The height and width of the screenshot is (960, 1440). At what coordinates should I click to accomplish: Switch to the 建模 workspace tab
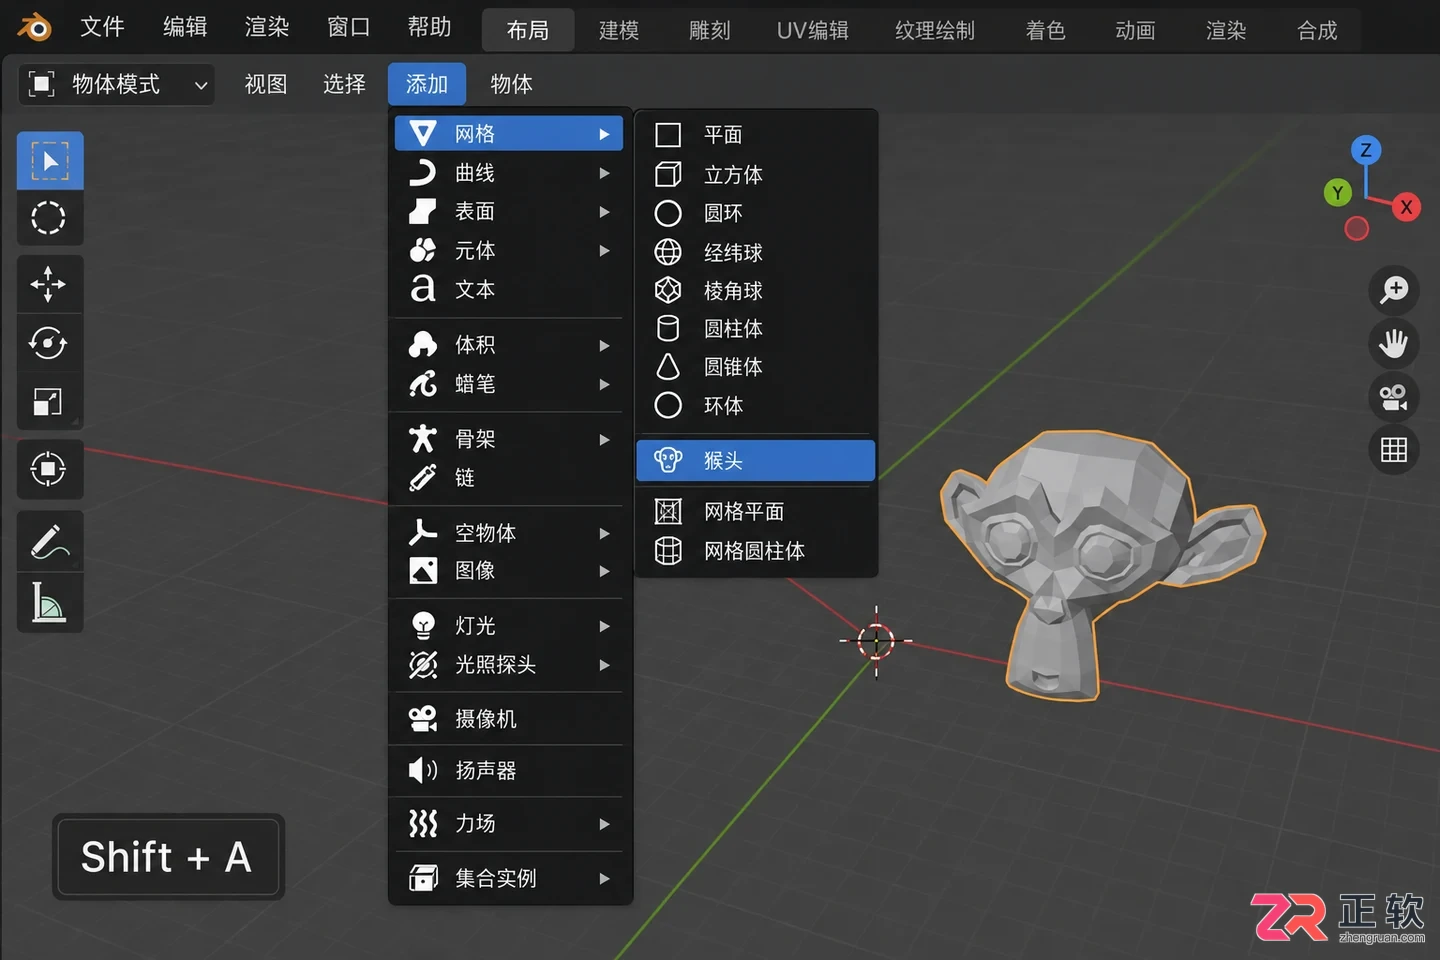[x=619, y=31]
